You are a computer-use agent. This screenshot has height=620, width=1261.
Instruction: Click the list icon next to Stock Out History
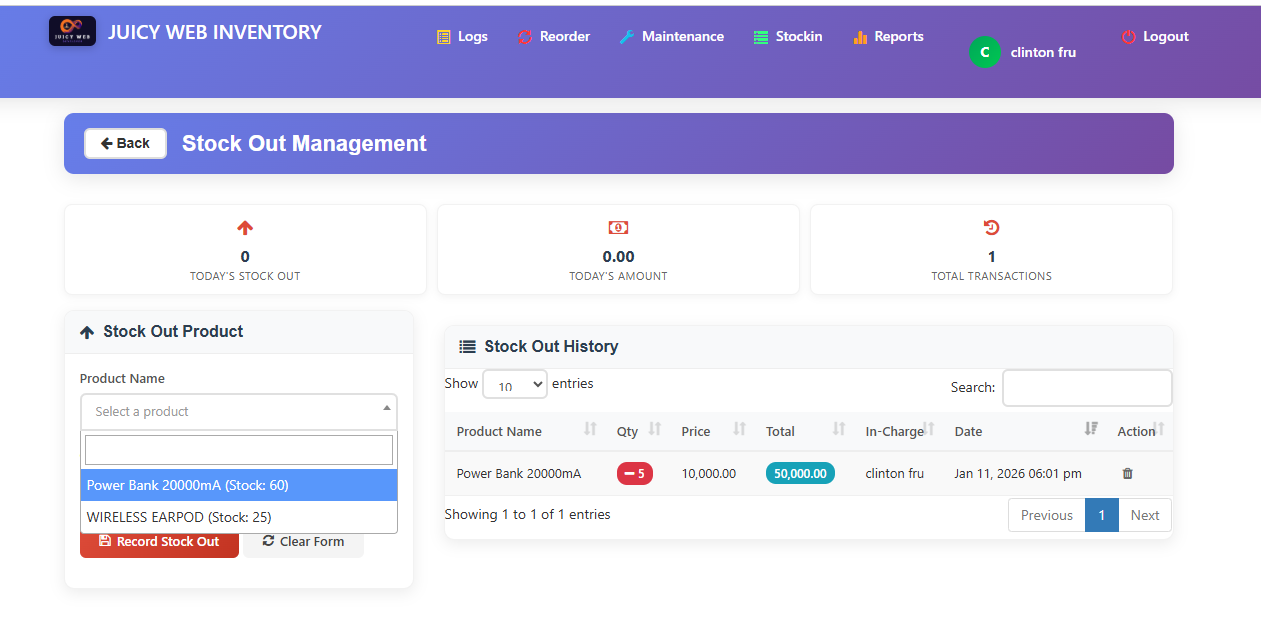point(466,346)
